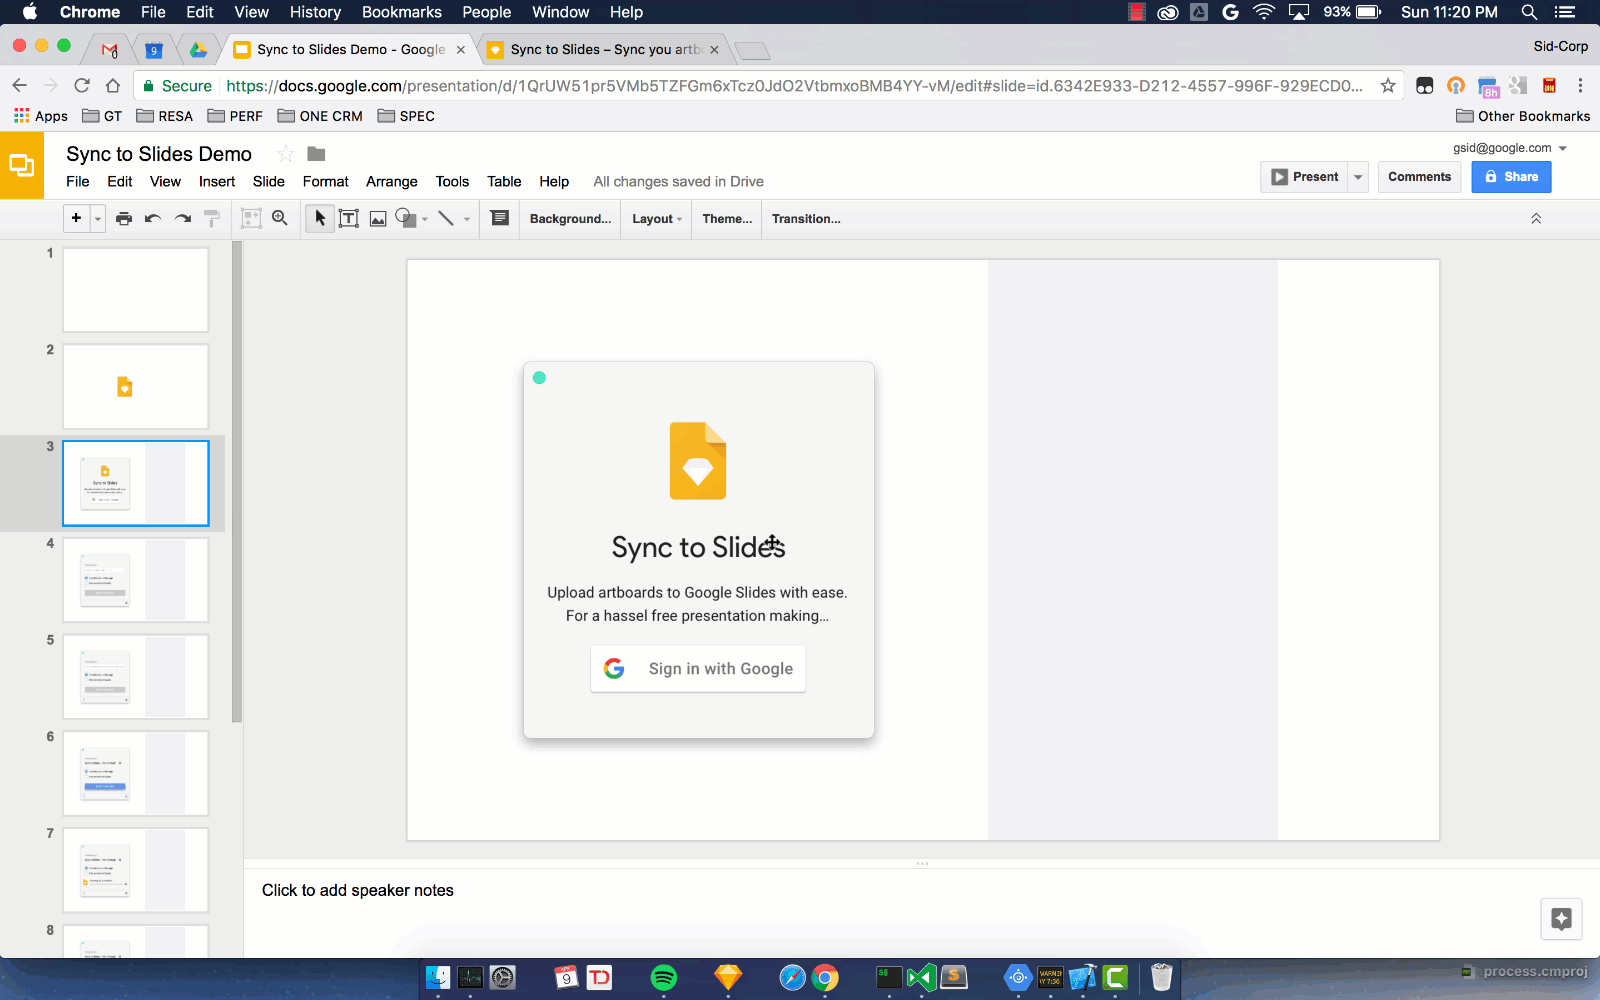
Task: Click the Apps bookmarks shortcut
Action: point(41,116)
